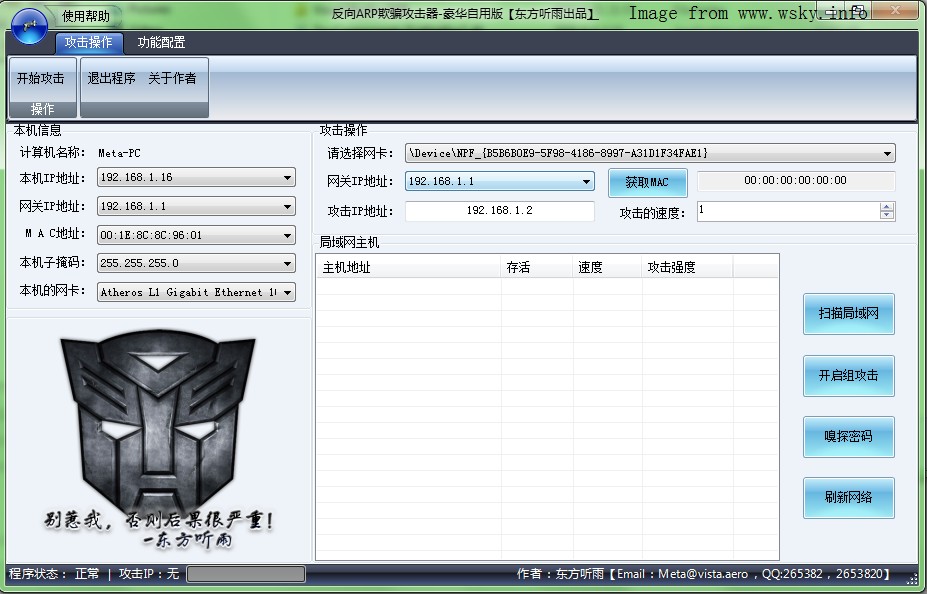This screenshot has width=927, height=594.
Task: Click the 开启组攻击 group attack button
Action: coord(848,376)
